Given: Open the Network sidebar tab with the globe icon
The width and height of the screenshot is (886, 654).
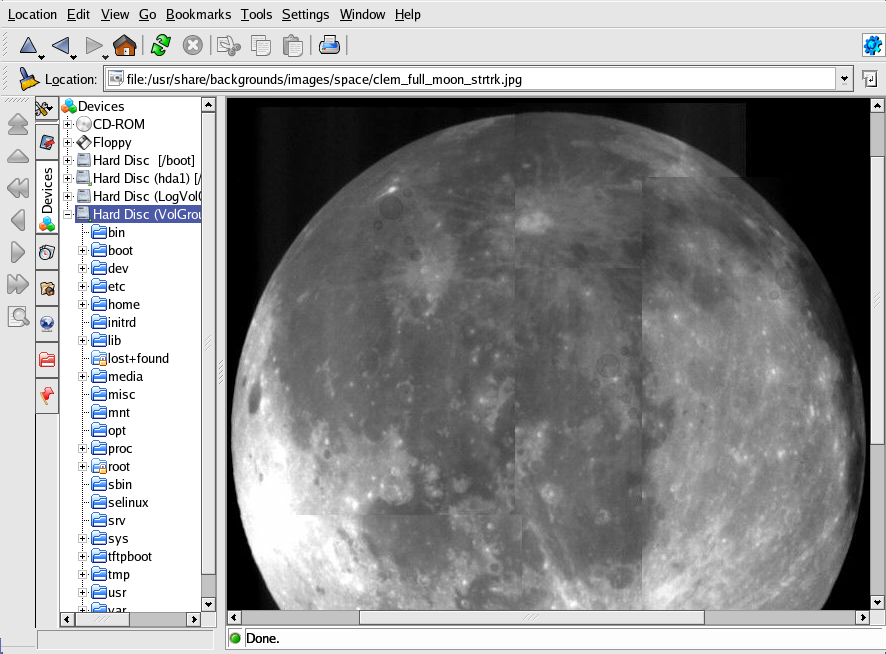Looking at the screenshot, I should pos(46,324).
